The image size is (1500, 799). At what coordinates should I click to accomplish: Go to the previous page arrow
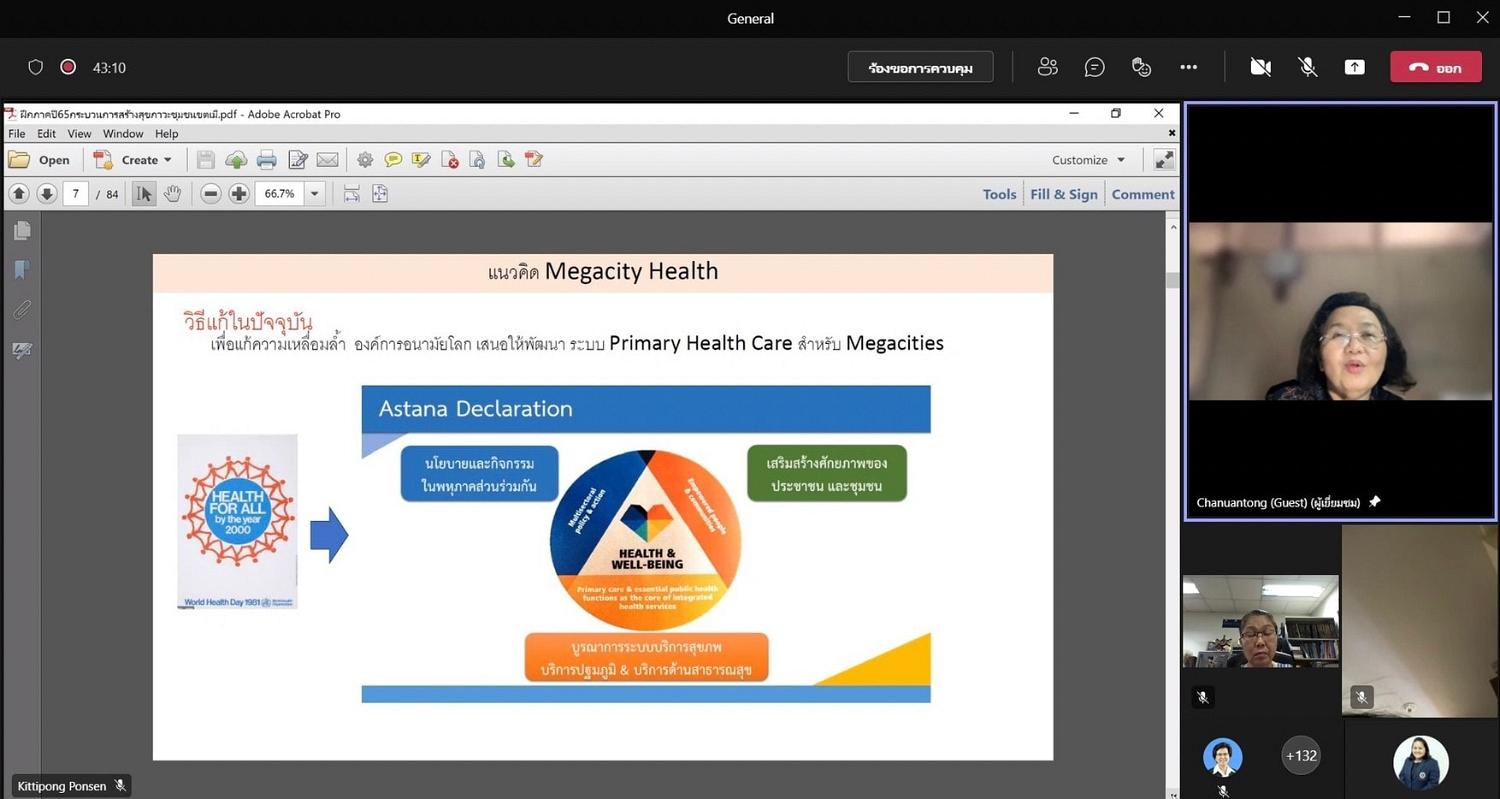coord(19,194)
